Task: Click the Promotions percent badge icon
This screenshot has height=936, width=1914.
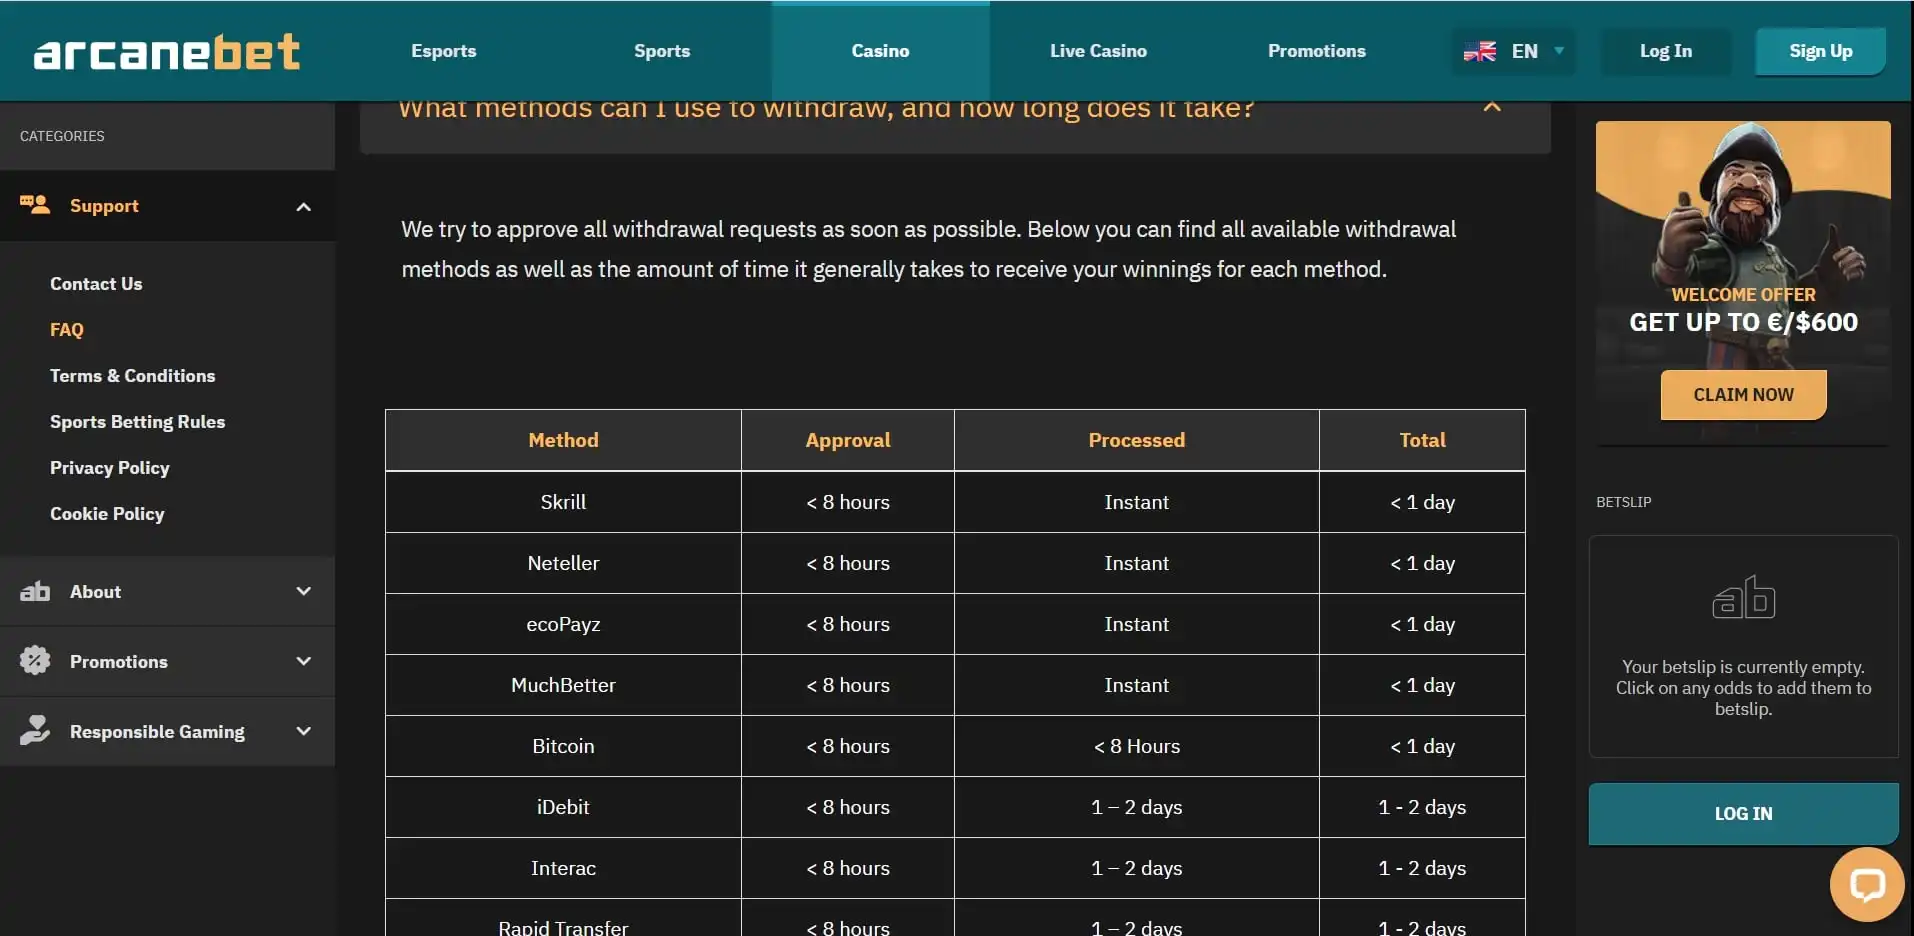Action: [35, 661]
